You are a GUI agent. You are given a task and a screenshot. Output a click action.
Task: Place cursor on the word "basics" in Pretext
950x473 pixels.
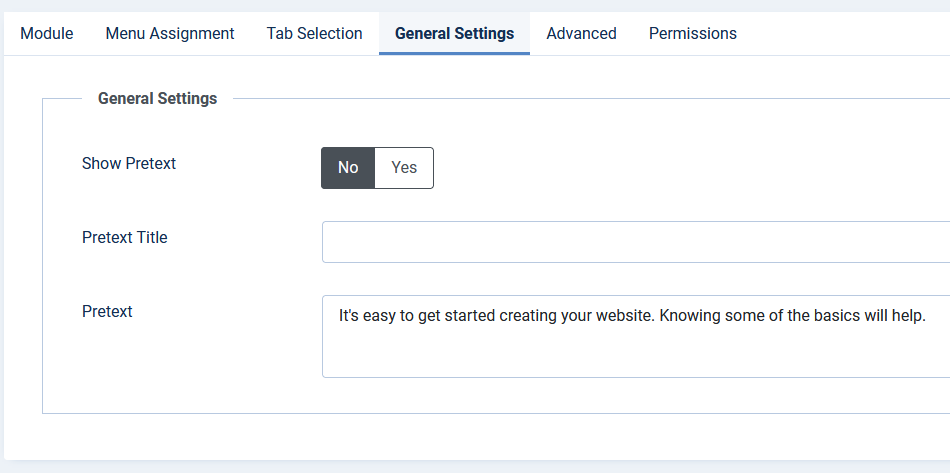tap(837, 316)
